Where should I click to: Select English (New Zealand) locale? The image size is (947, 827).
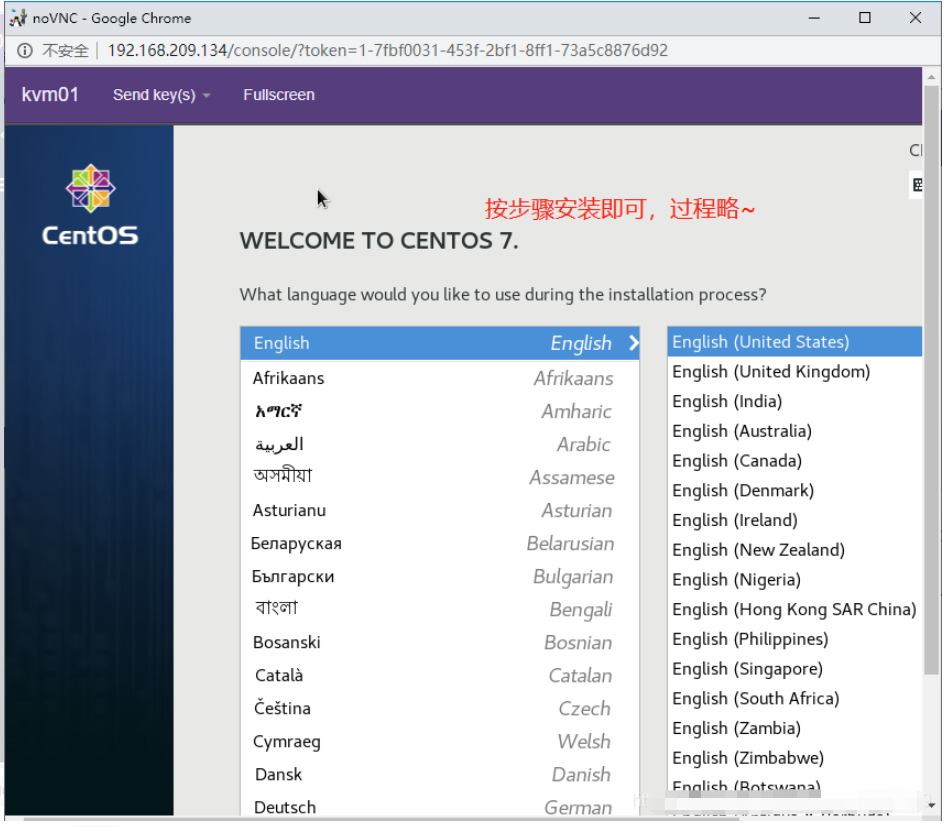pyautogui.click(x=795, y=550)
